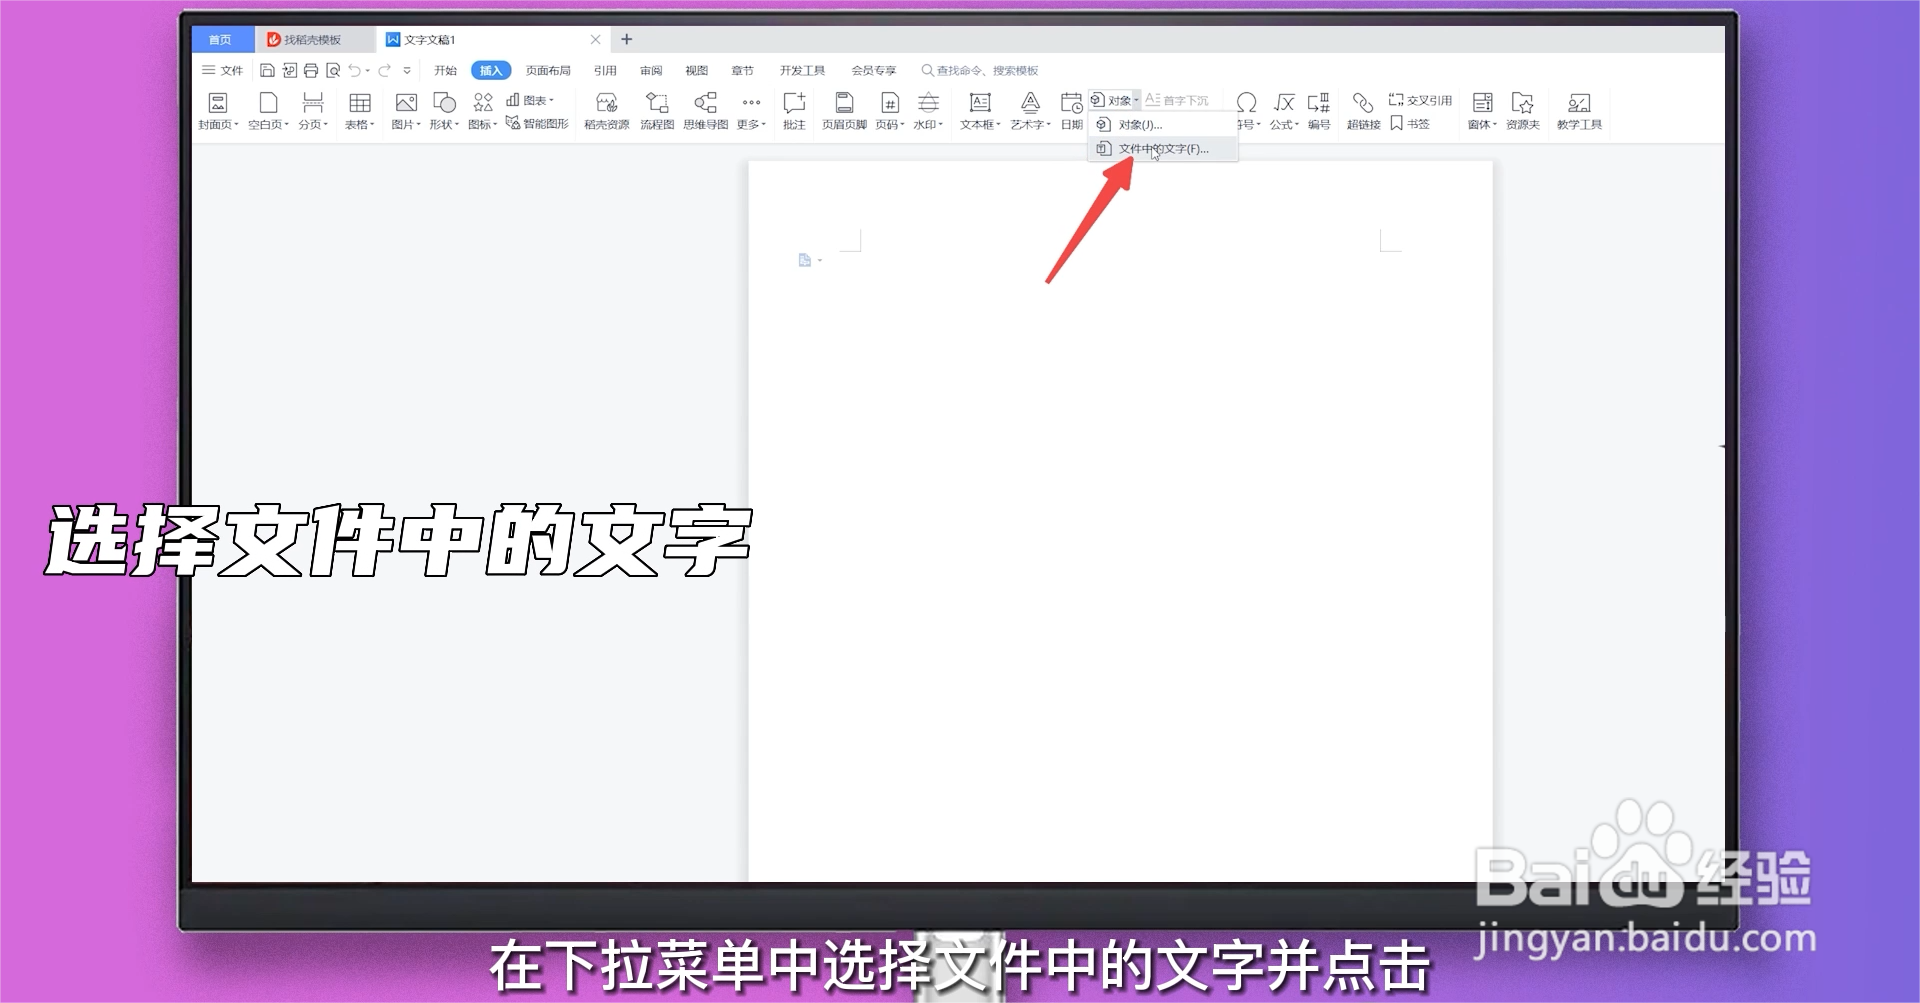Switch to Developer Tools (开发工具) tab
Viewport: 1920px width, 1003px height.
coord(802,70)
